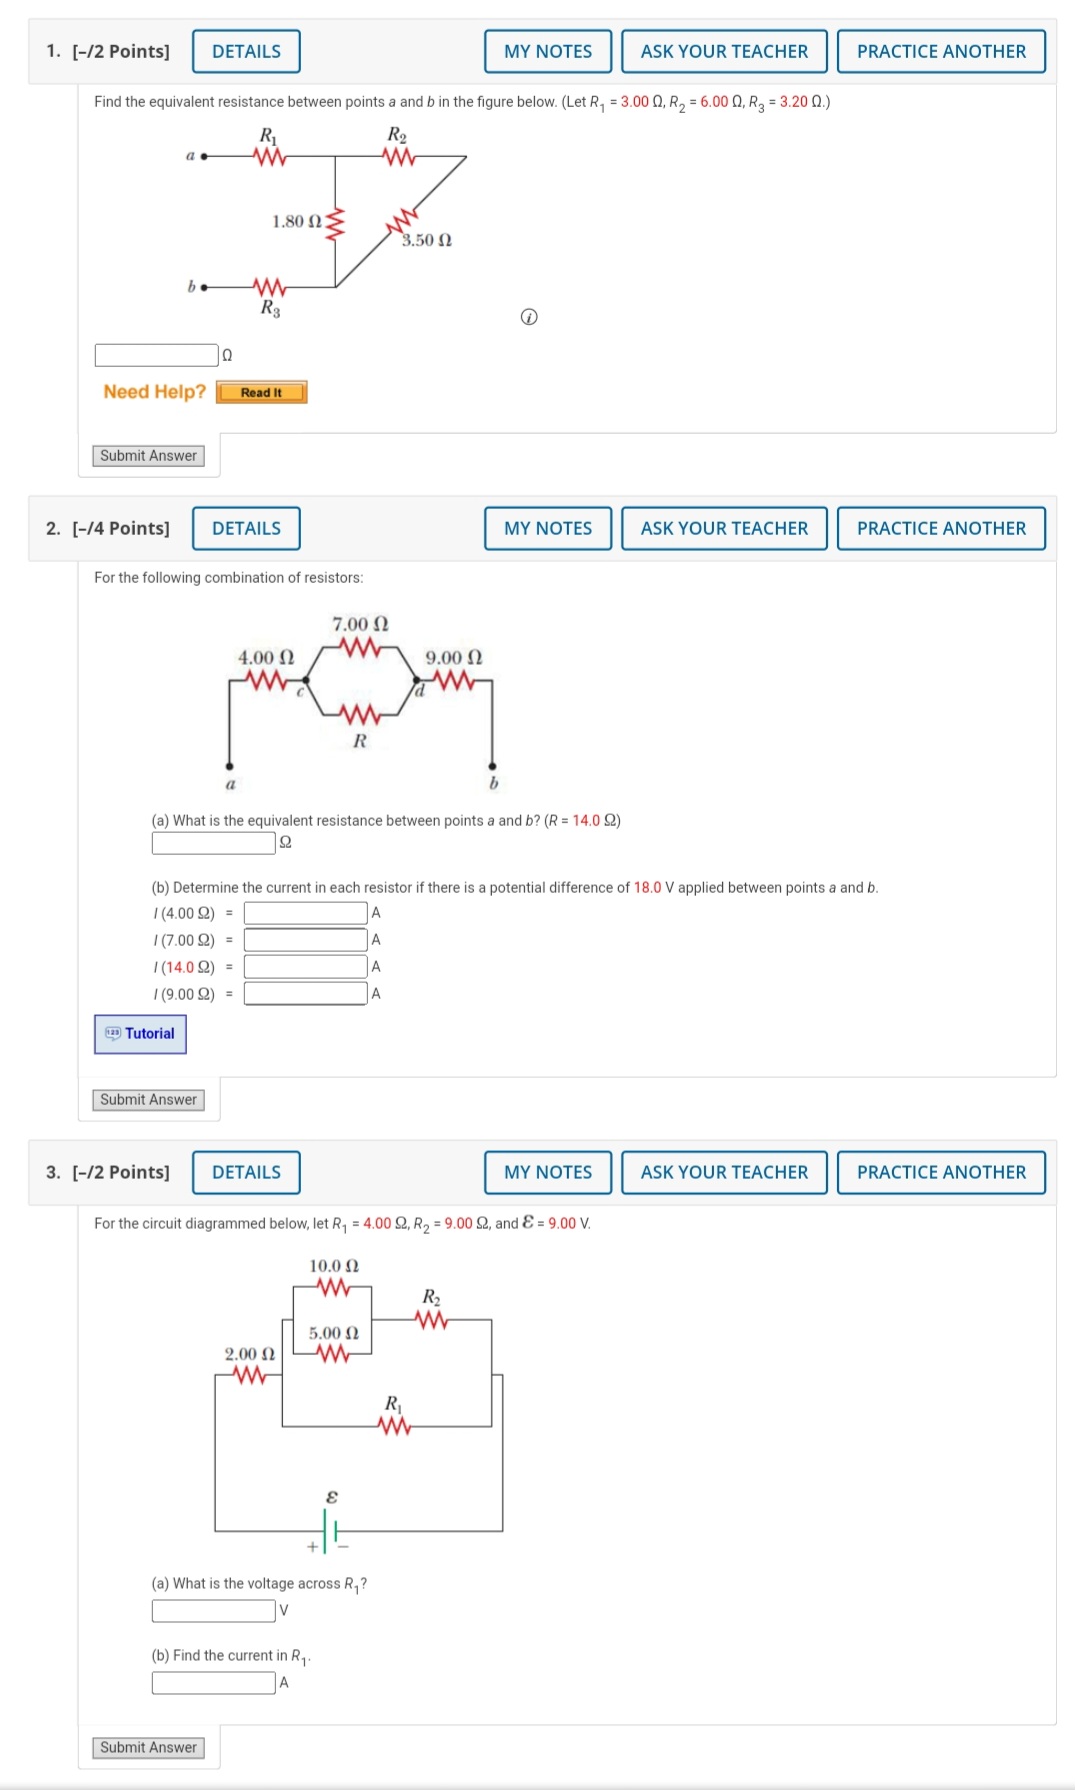Click the Need Help link in question 1
Image resolution: width=1075 pixels, height=1790 pixels.
152,392
